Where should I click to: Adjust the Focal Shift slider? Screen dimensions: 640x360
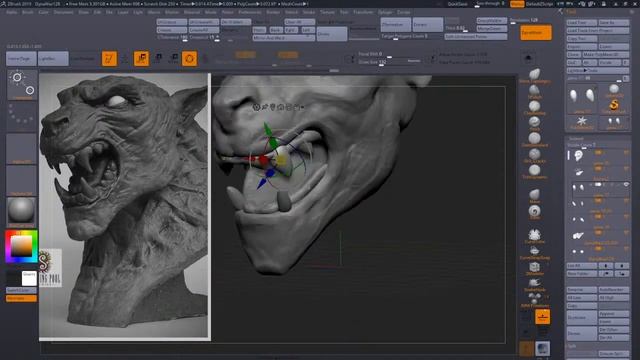[x=389, y=54]
